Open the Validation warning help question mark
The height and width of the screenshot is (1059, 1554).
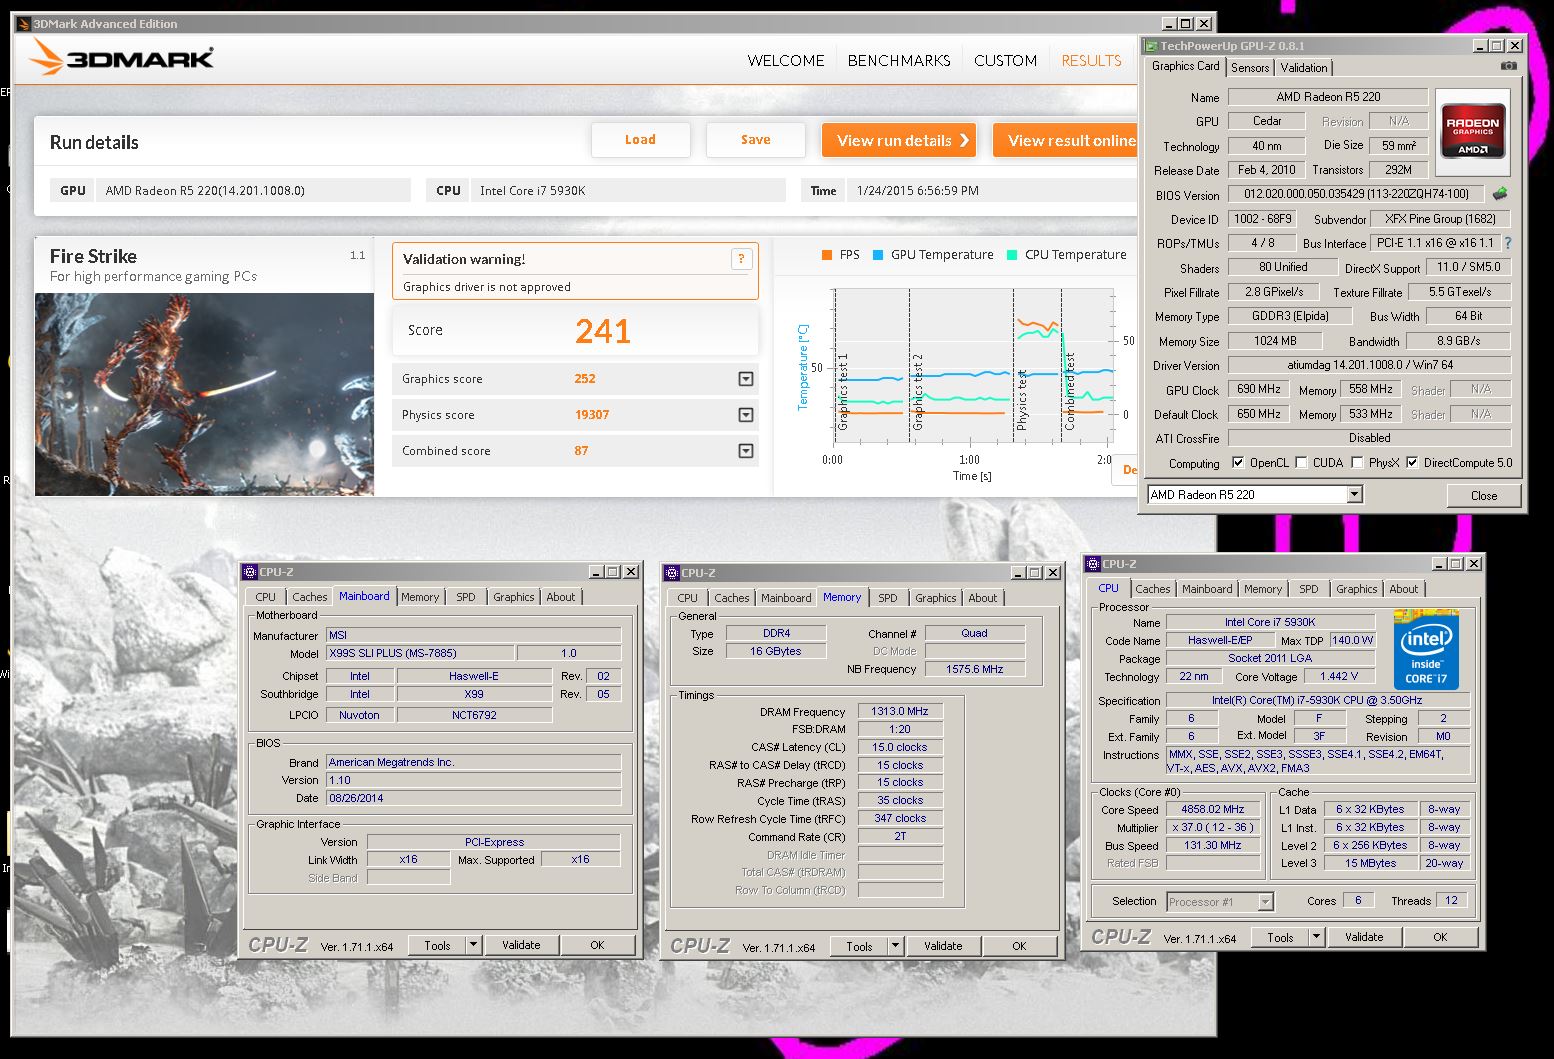(x=741, y=259)
